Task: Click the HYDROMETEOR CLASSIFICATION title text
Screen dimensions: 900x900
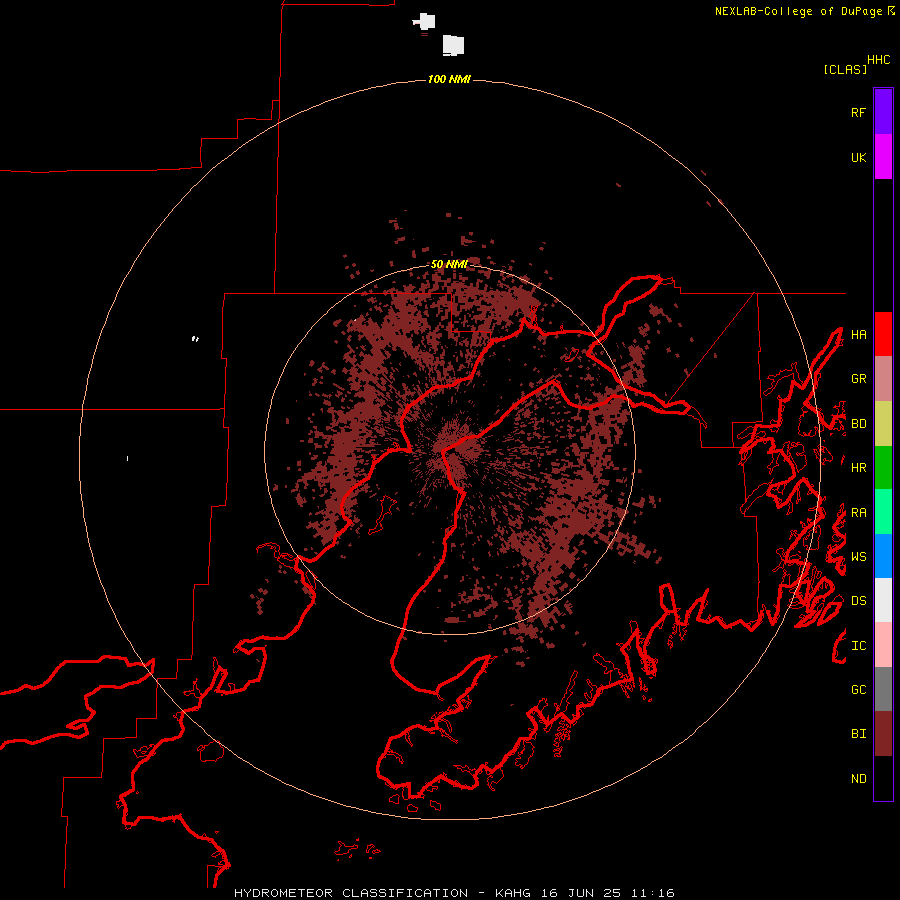Action: 351,893
